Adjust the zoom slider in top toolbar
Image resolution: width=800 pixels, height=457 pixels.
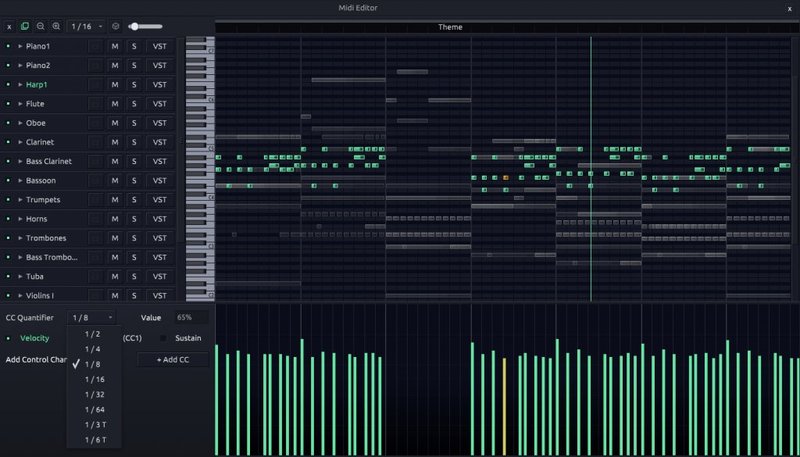(145, 26)
